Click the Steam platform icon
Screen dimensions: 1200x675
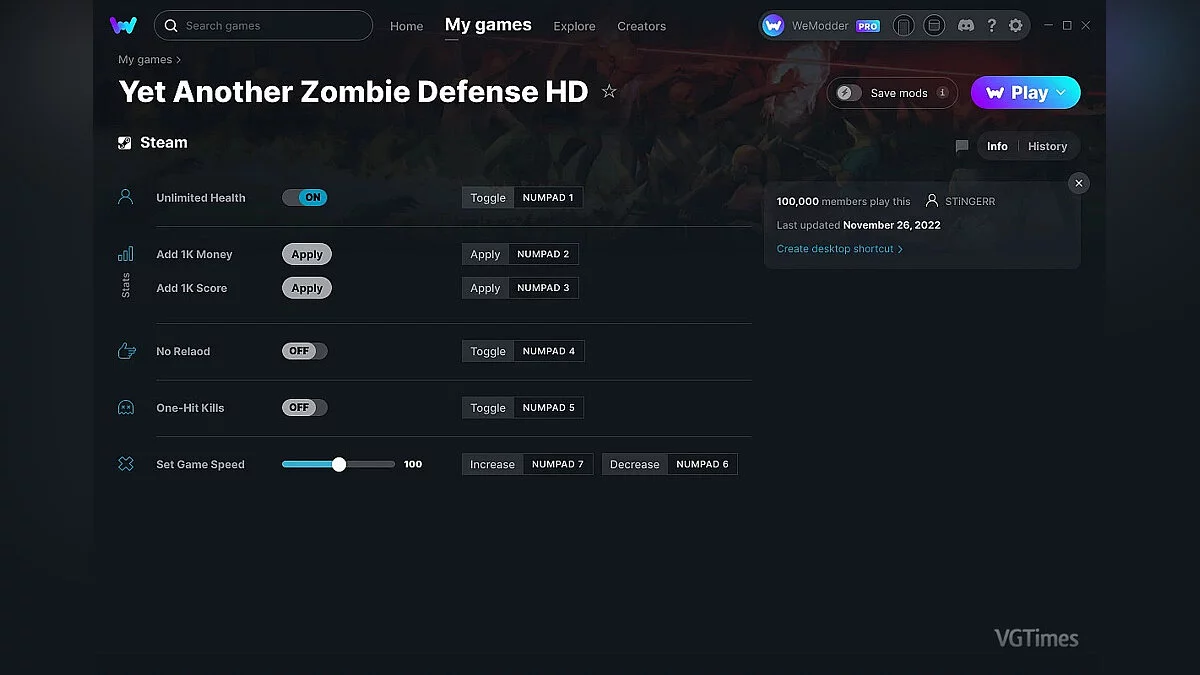[125, 143]
